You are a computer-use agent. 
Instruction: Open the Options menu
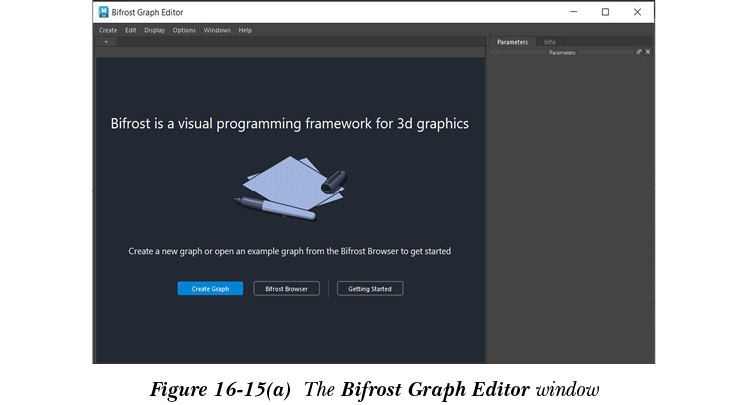coord(184,30)
